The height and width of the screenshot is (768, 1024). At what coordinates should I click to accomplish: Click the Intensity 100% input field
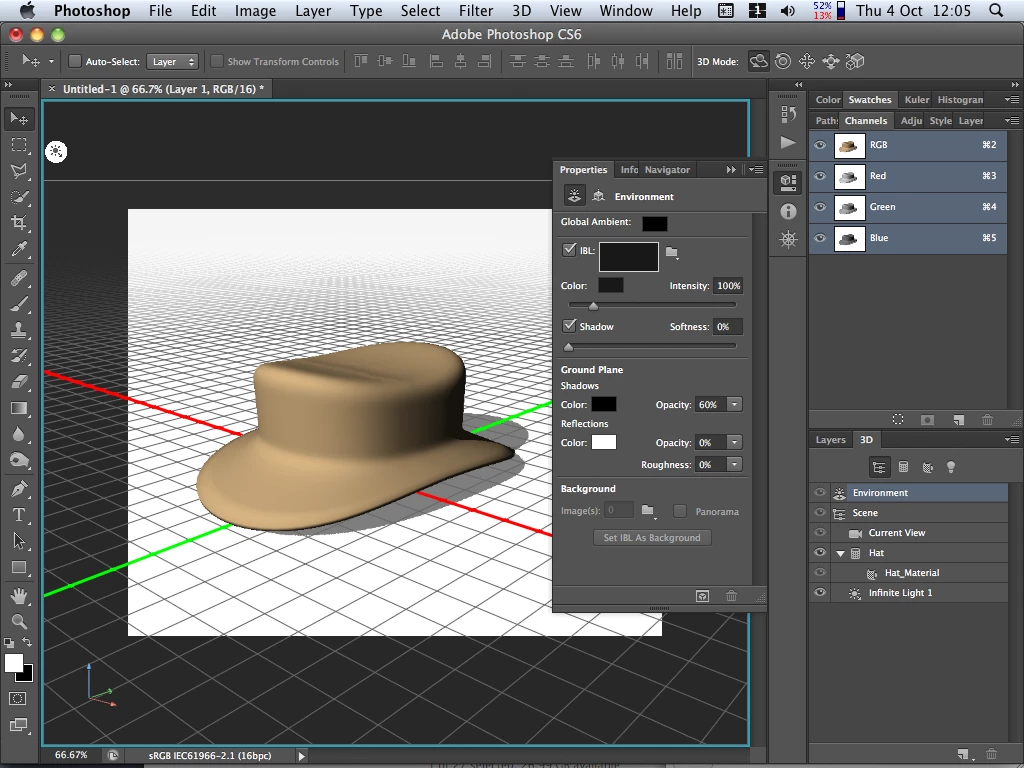click(x=727, y=286)
